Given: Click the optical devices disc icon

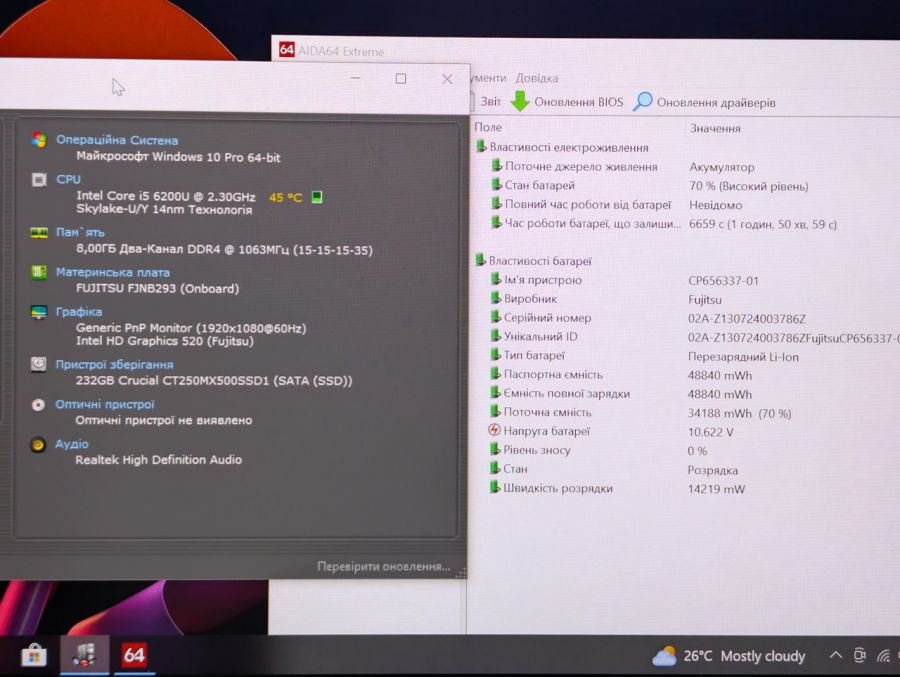Looking at the screenshot, I should coord(38,404).
